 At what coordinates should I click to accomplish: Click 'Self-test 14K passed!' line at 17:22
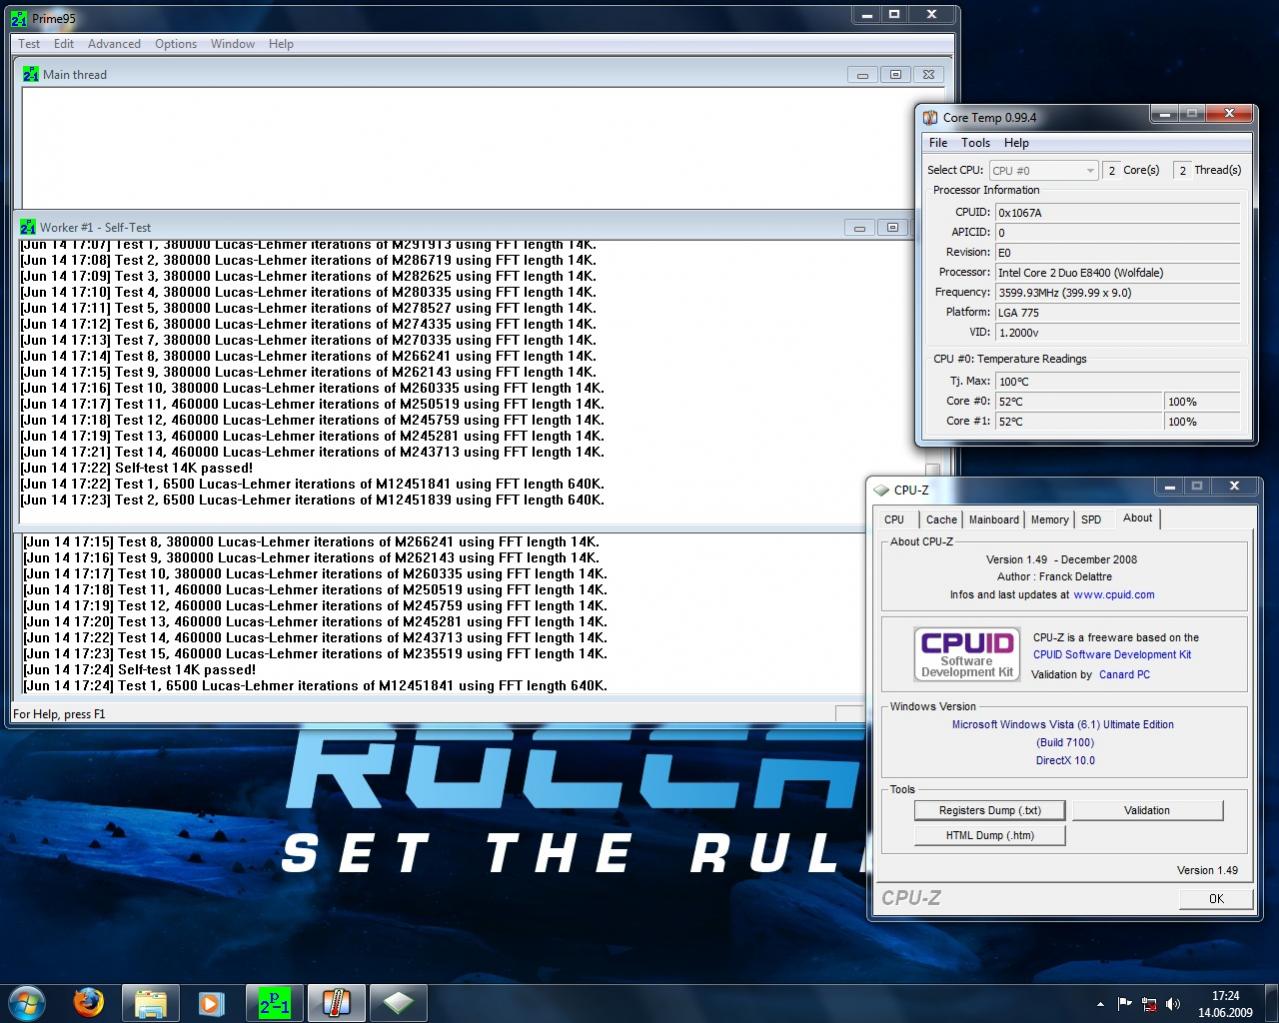pyautogui.click(x=137, y=468)
